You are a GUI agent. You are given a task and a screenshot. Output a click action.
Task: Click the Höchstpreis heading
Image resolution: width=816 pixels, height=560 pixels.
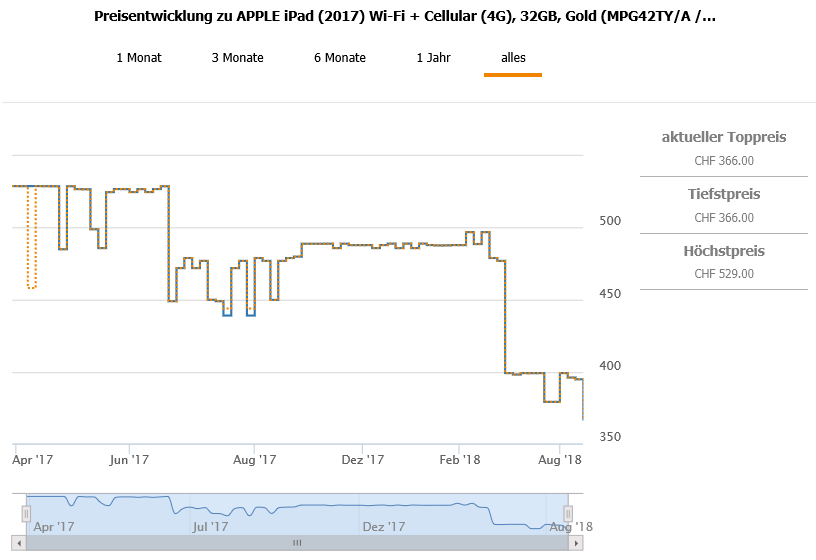[x=724, y=251]
